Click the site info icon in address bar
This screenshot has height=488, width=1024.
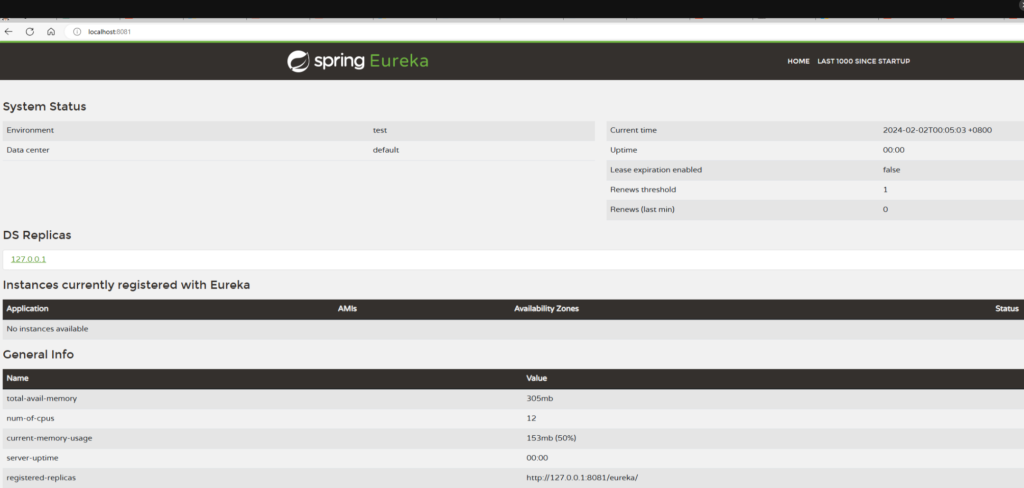point(76,31)
